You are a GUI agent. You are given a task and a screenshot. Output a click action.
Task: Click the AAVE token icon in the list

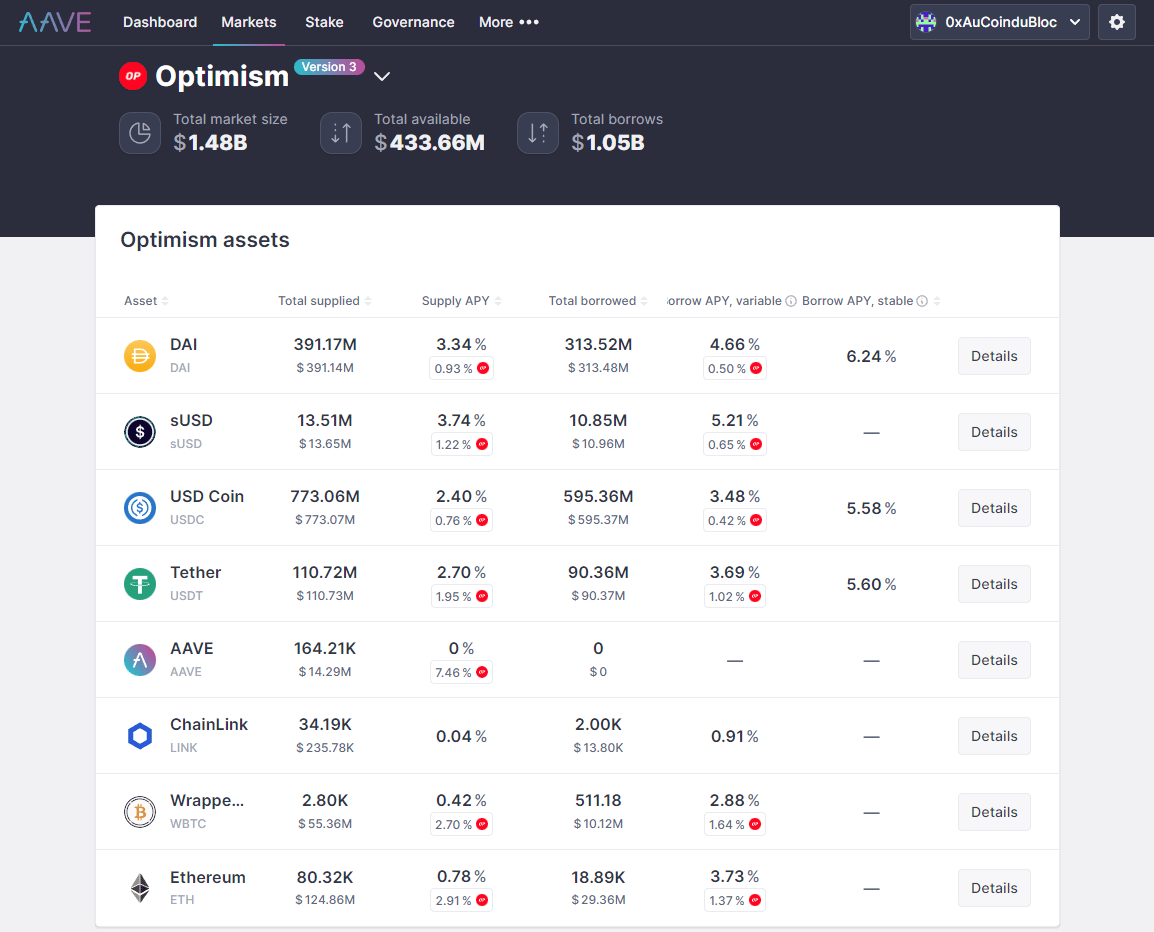tap(139, 660)
